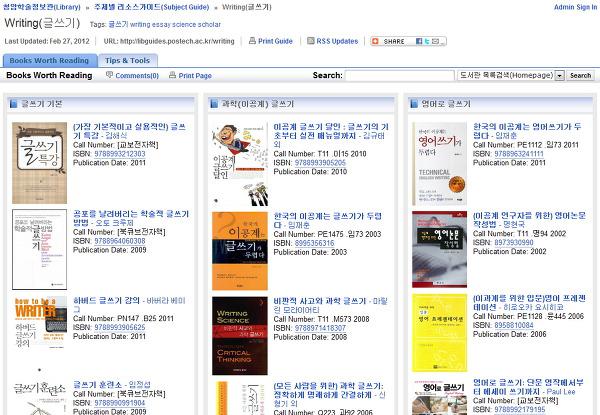Click ISBN 9788963241111 link
Image resolution: width=600 pixels, height=415 pixels.
click(519, 154)
